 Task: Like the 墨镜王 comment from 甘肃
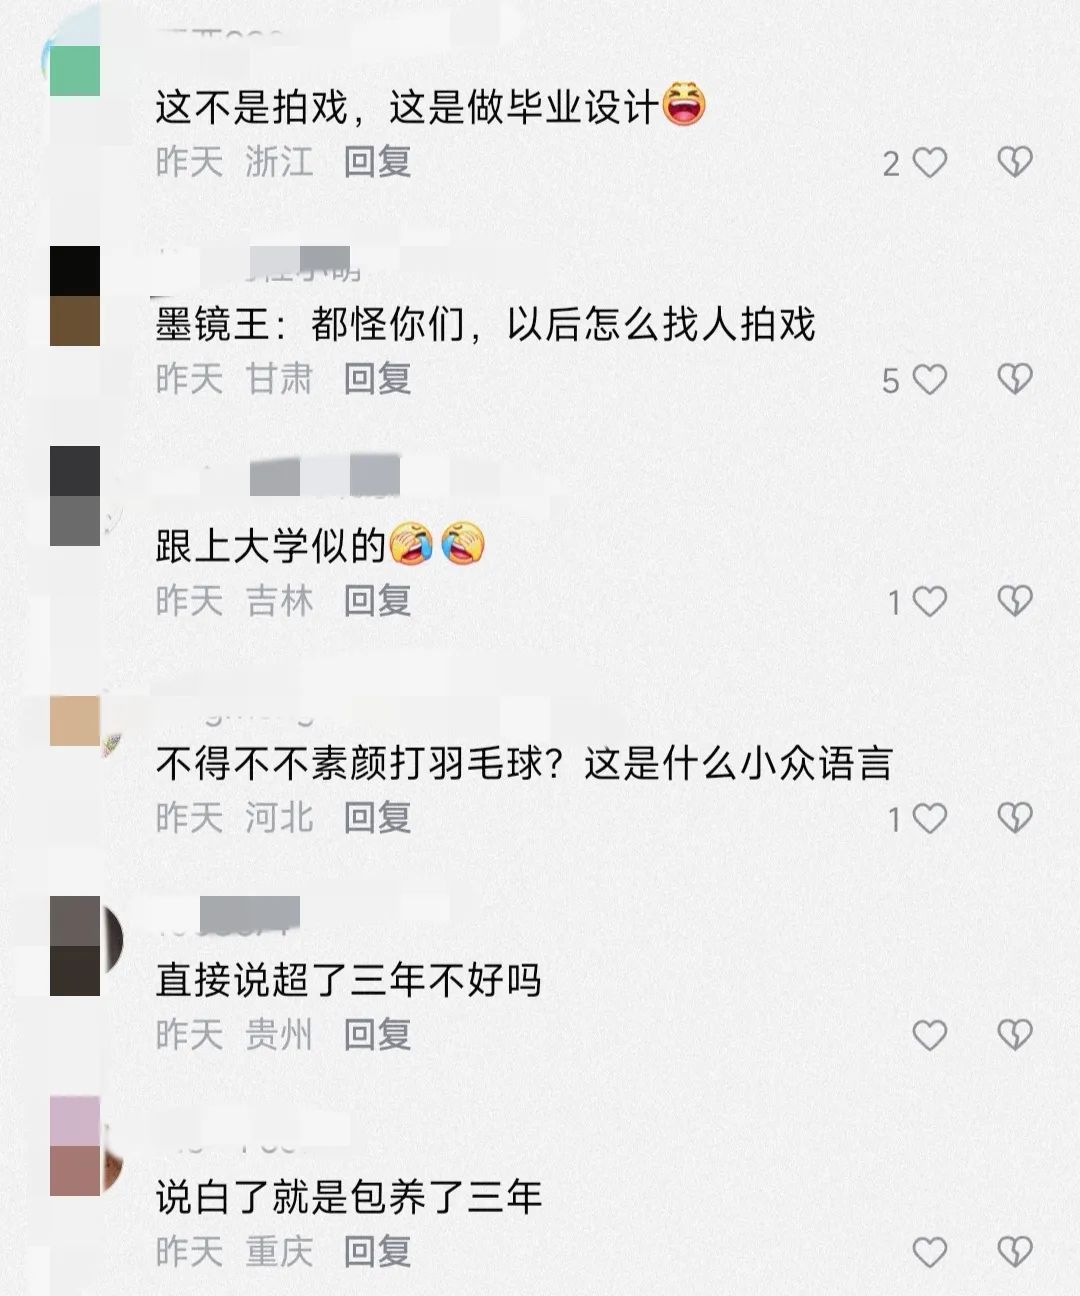(x=930, y=379)
